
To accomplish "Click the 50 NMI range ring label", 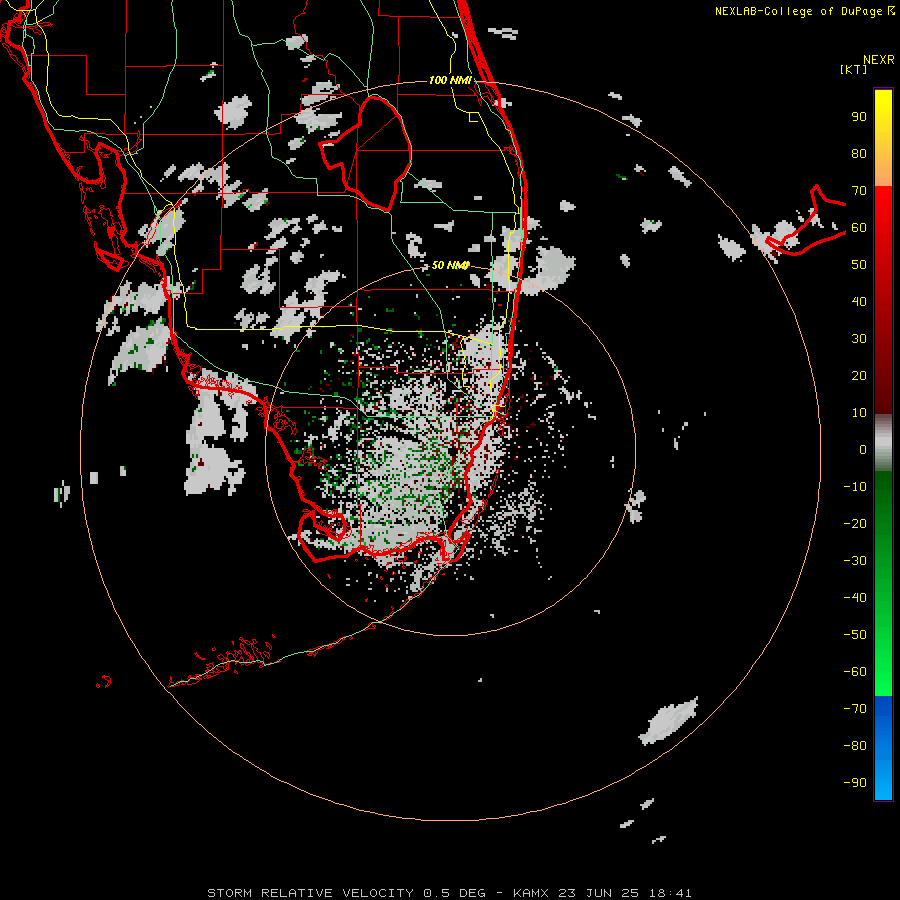I will point(450,265).
